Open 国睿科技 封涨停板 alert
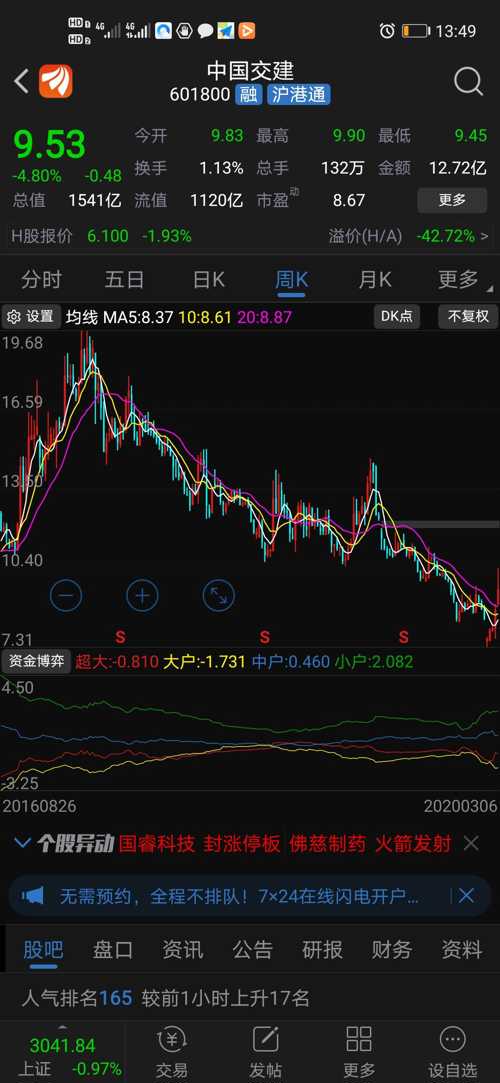This screenshot has width=500, height=1083. point(199,843)
